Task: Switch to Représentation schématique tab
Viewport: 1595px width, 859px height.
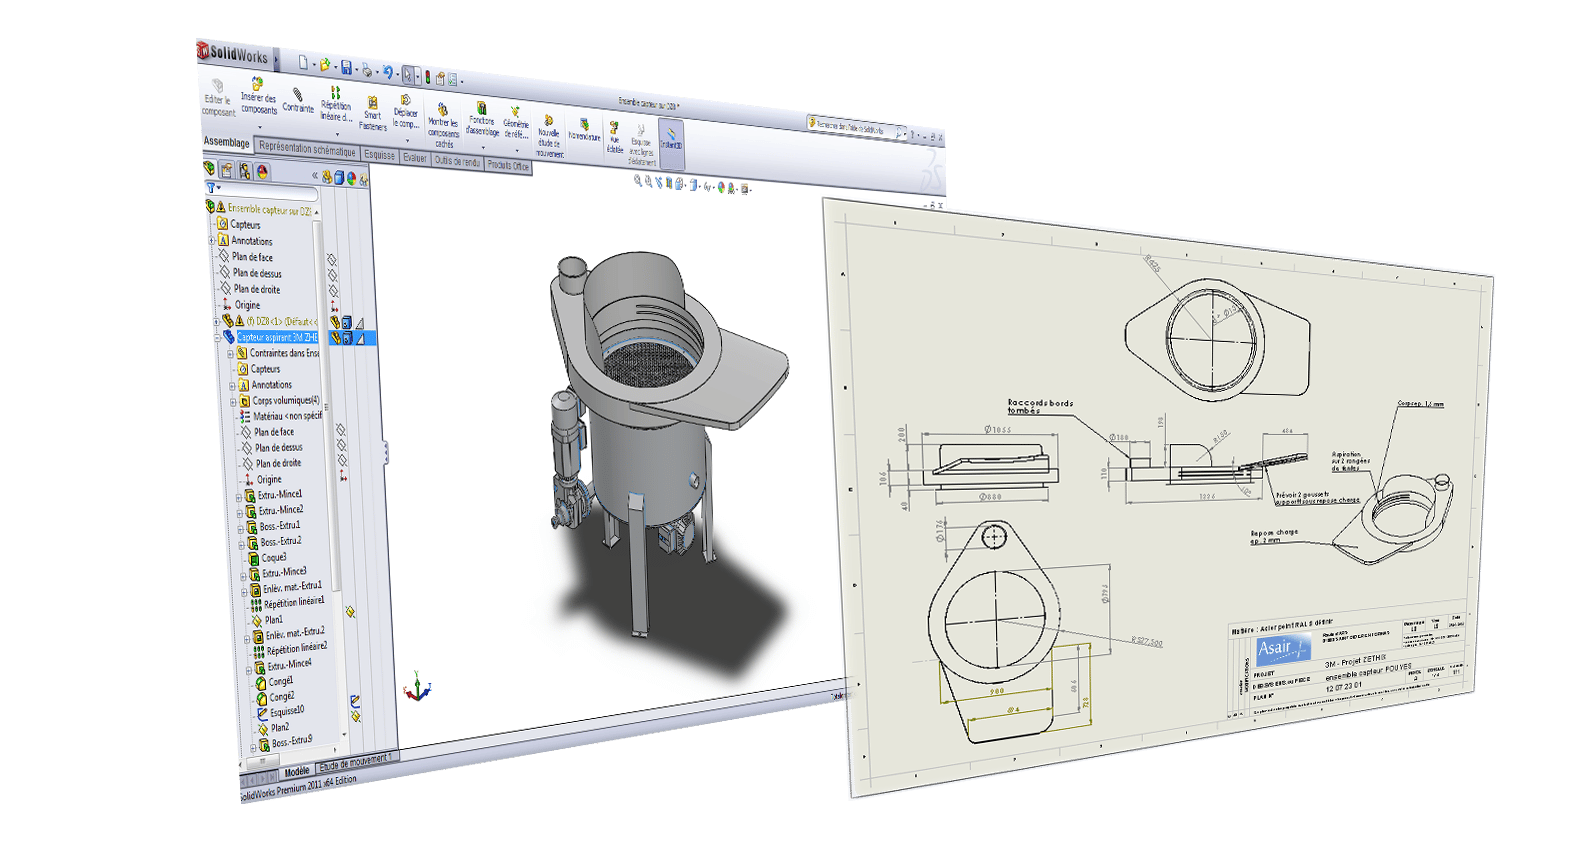Action: [x=307, y=149]
